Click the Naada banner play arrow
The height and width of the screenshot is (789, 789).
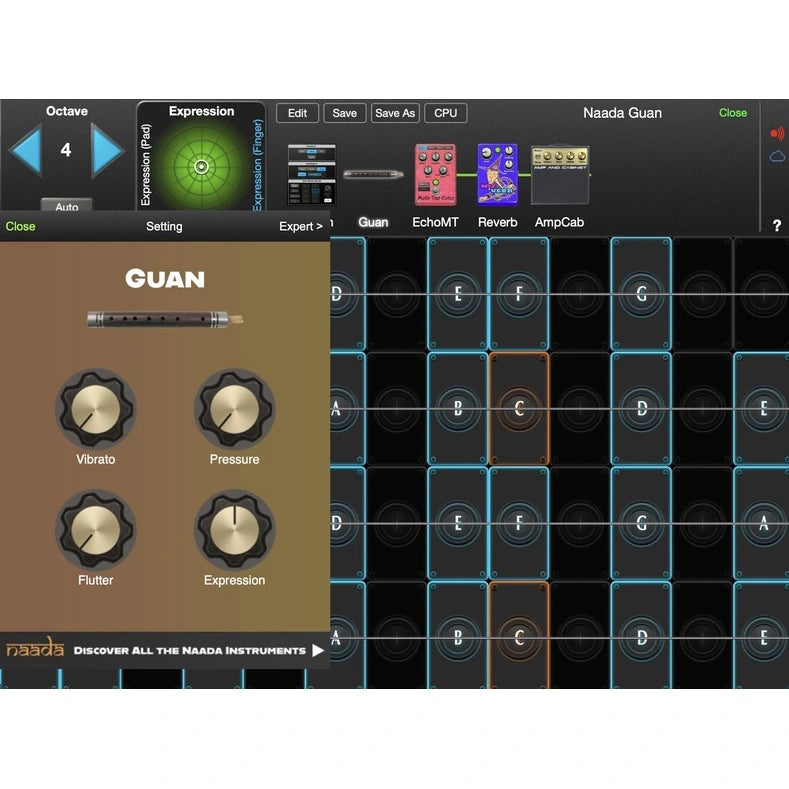(318, 651)
